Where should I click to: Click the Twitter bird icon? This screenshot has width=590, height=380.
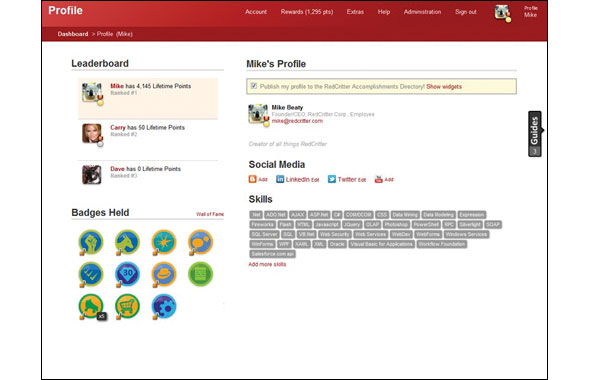[331, 179]
